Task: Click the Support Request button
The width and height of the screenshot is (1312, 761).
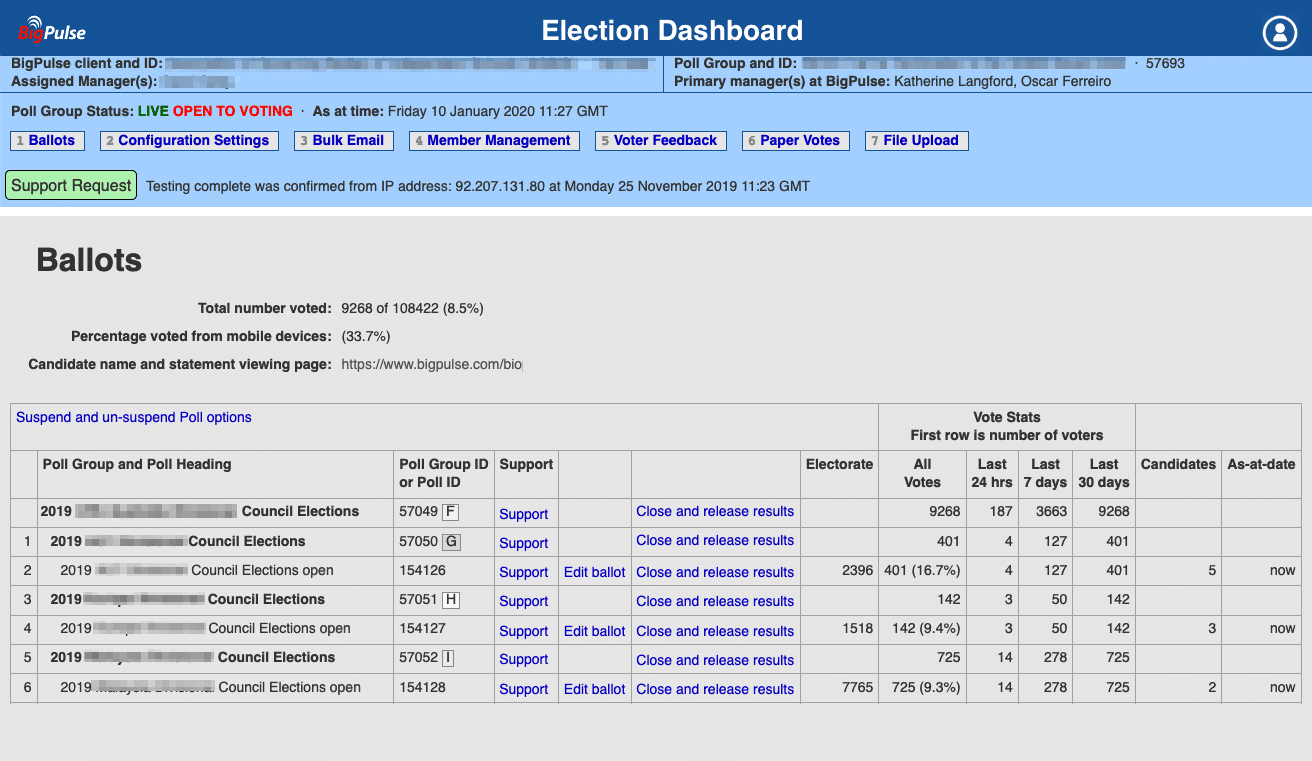Action: pyautogui.click(x=70, y=184)
